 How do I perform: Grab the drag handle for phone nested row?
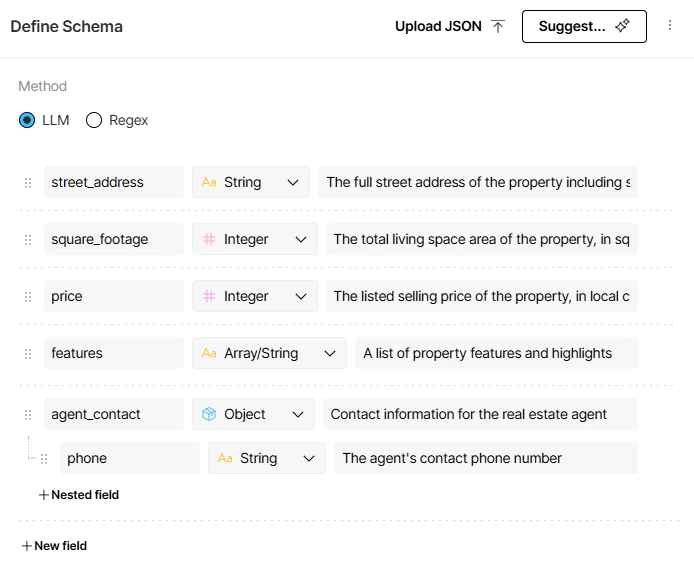pyautogui.click(x=44, y=459)
